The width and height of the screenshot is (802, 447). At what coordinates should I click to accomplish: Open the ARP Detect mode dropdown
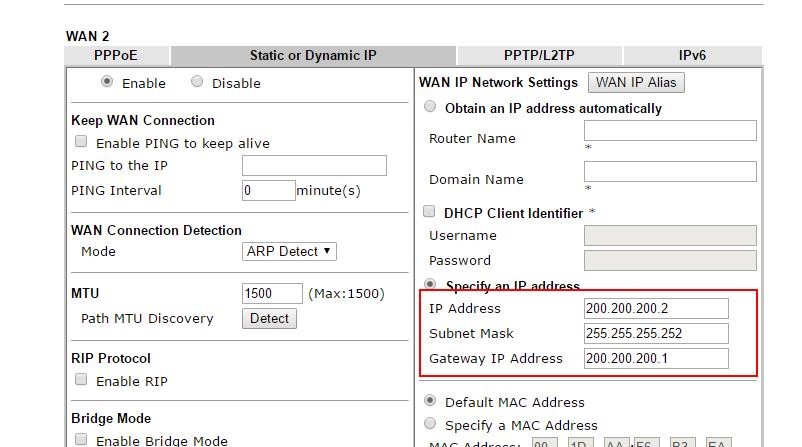(289, 252)
